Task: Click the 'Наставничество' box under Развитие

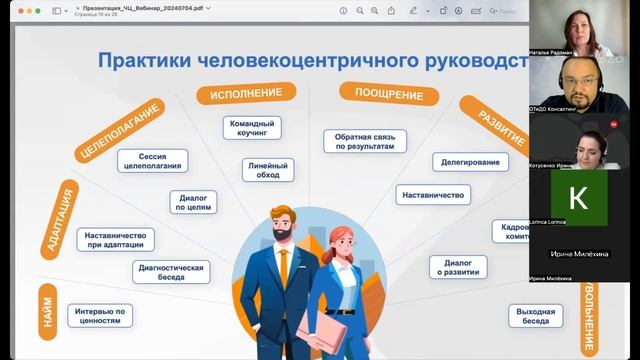Action: pos(433,195)
